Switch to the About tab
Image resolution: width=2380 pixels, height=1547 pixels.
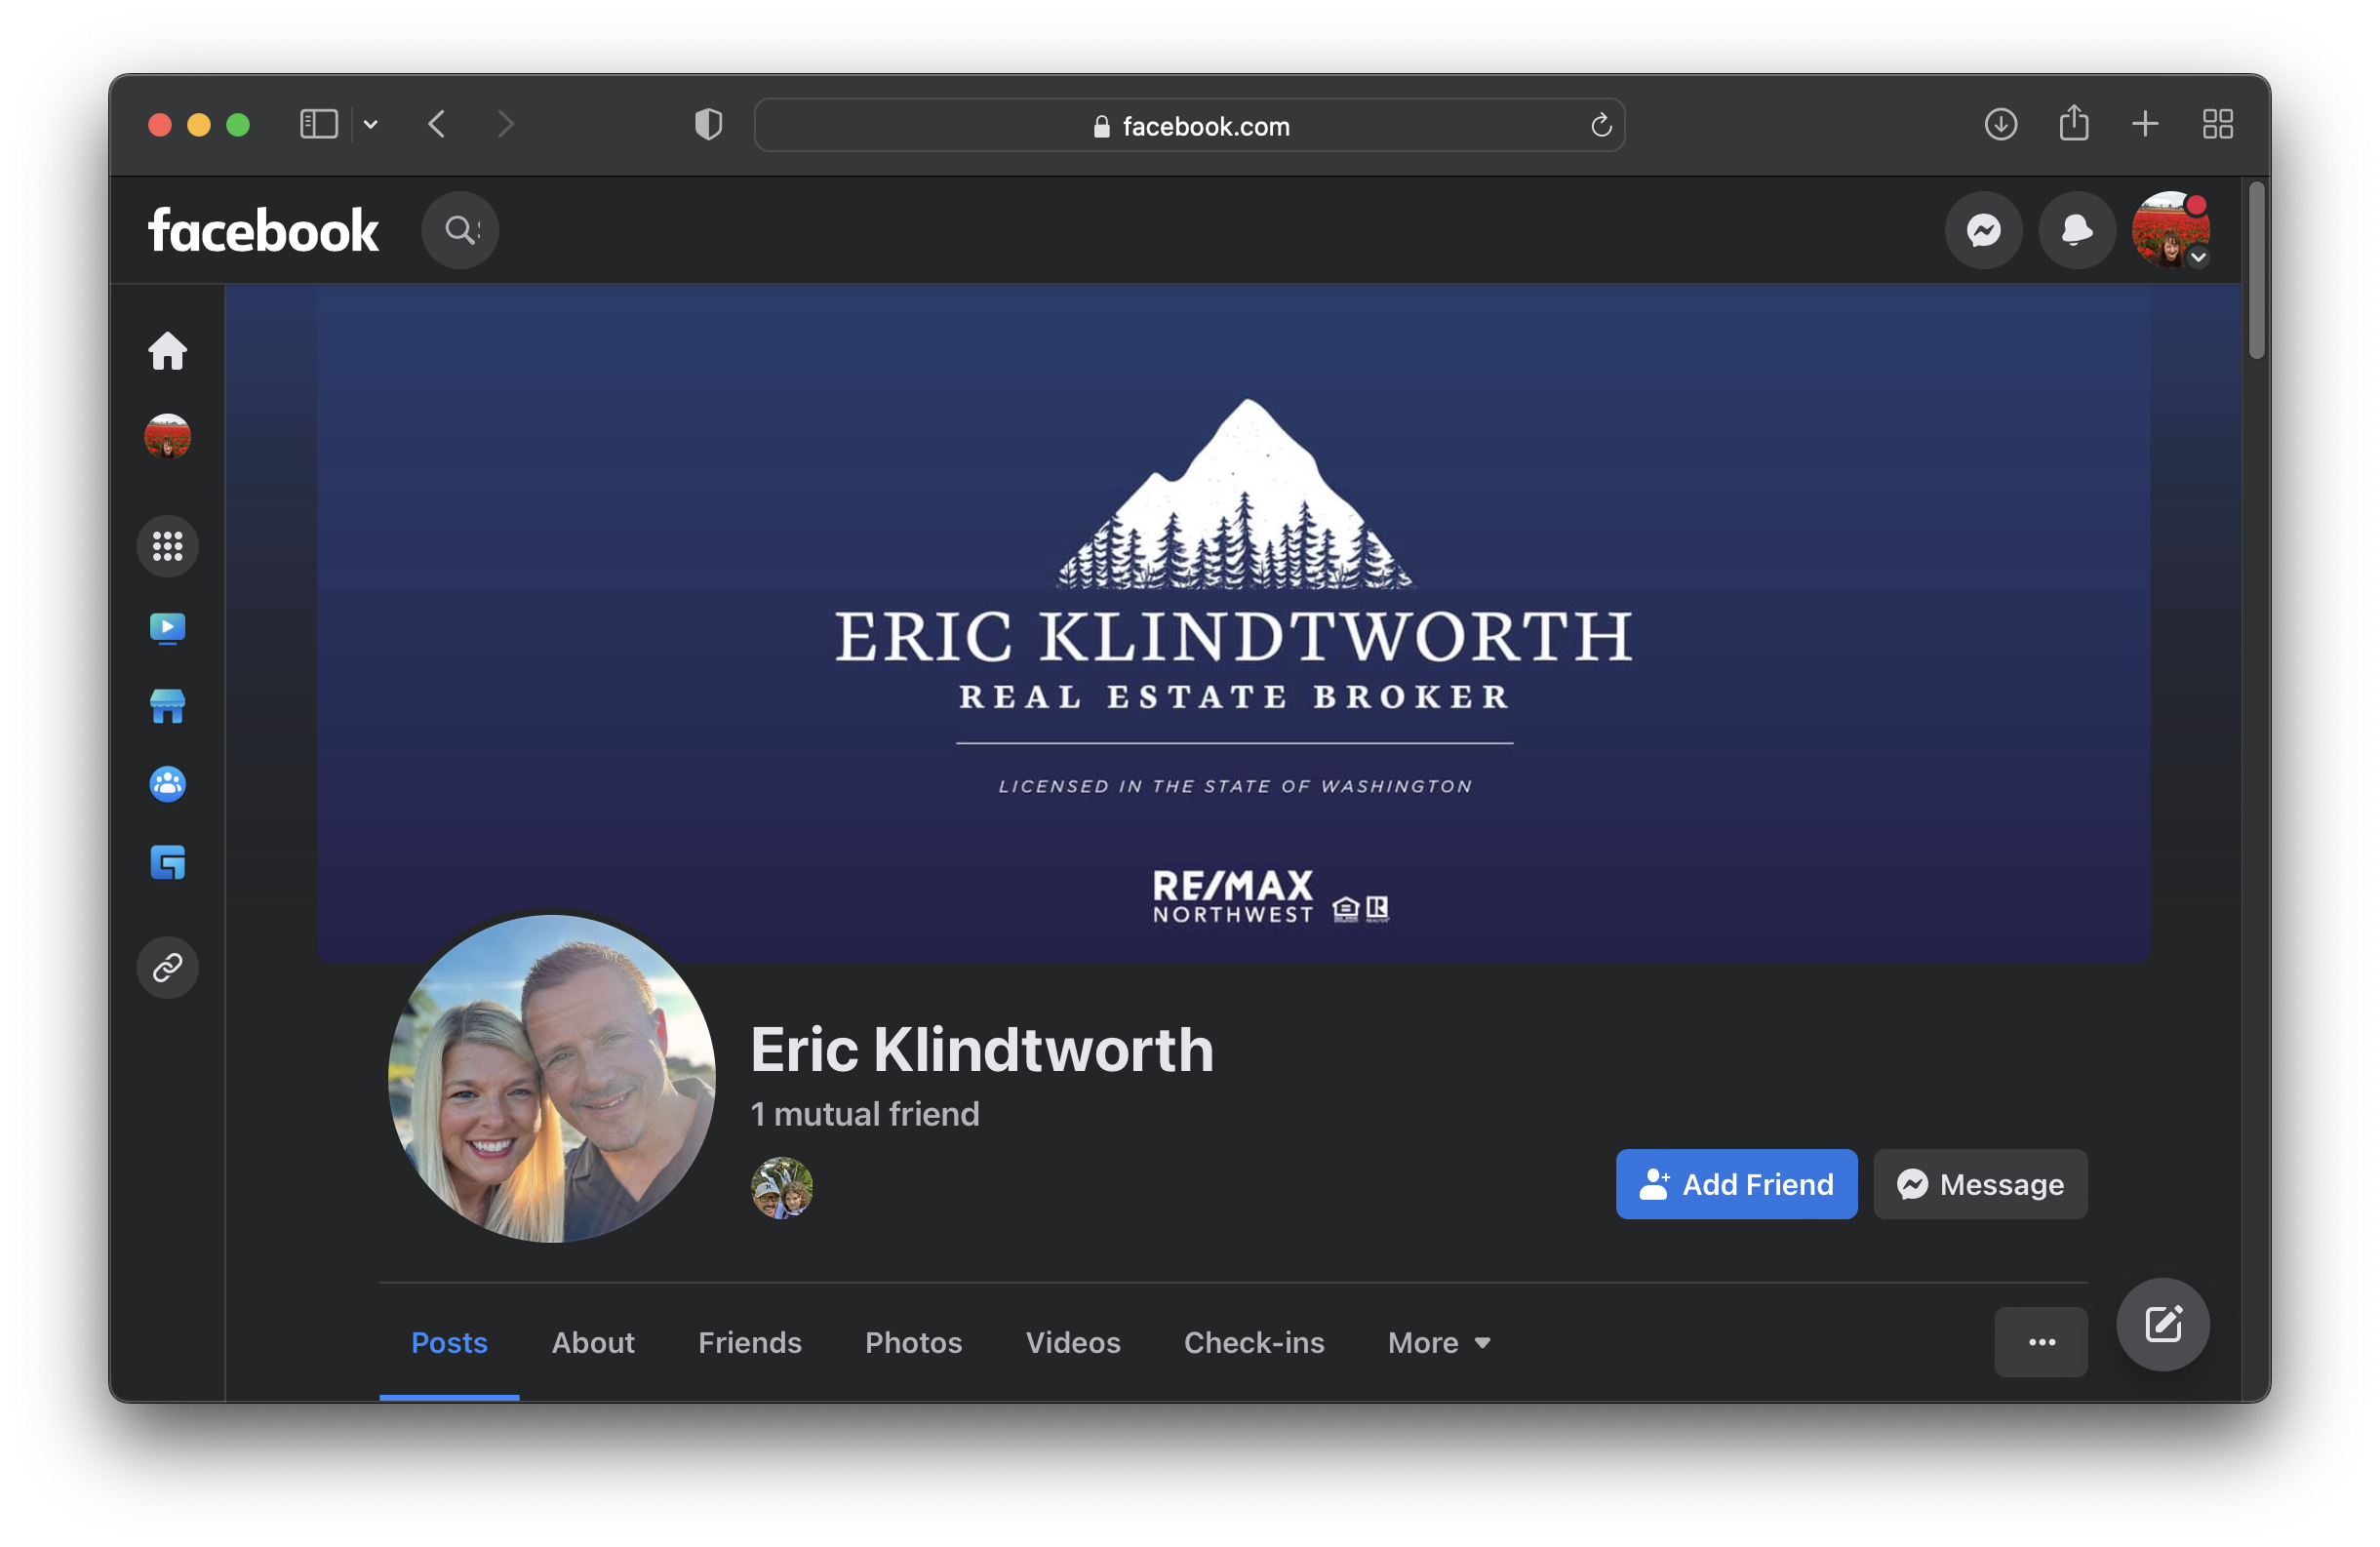click(593, 1342)
